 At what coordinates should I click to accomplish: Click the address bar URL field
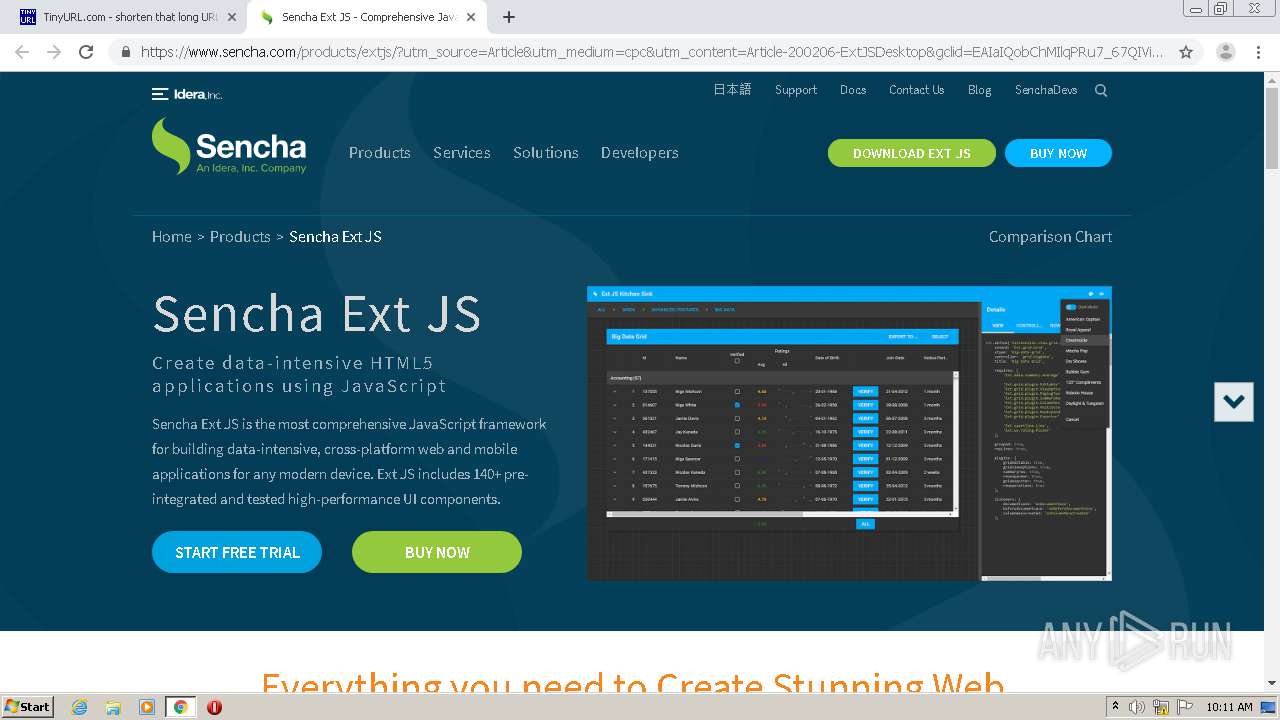tap(652, 52)
